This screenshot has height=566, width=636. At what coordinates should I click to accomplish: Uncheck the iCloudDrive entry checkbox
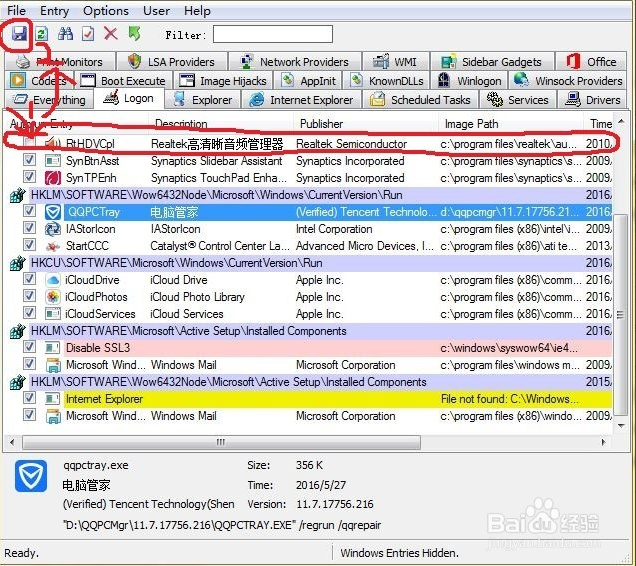(29, 279)
